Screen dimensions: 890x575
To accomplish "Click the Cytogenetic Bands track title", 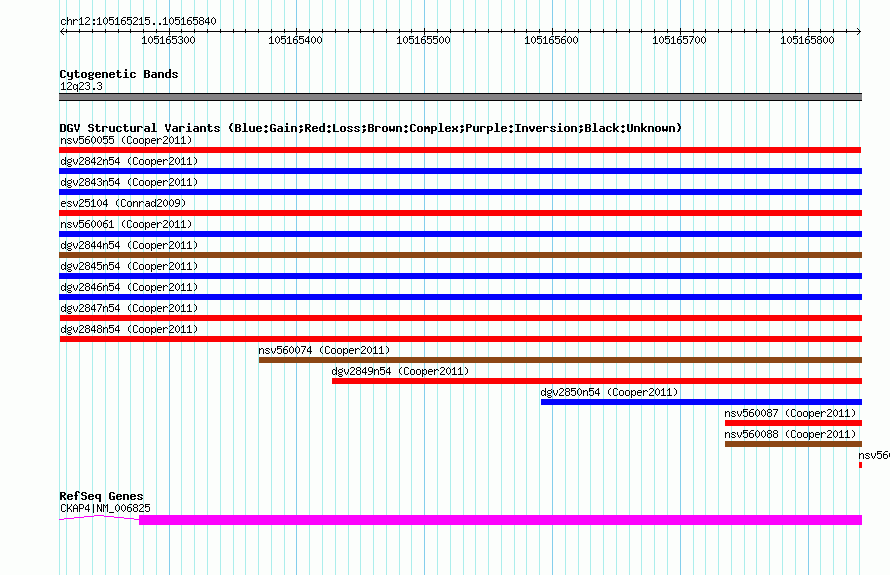I will (x=119, y=74).
